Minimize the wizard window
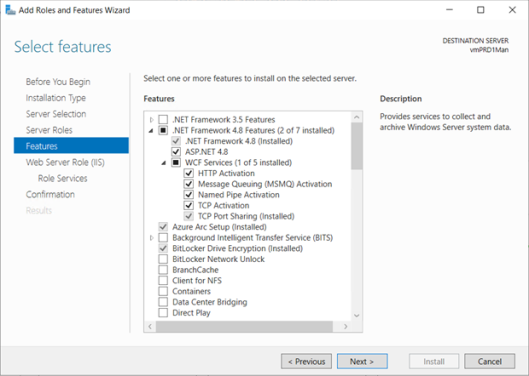 [449, 10]
